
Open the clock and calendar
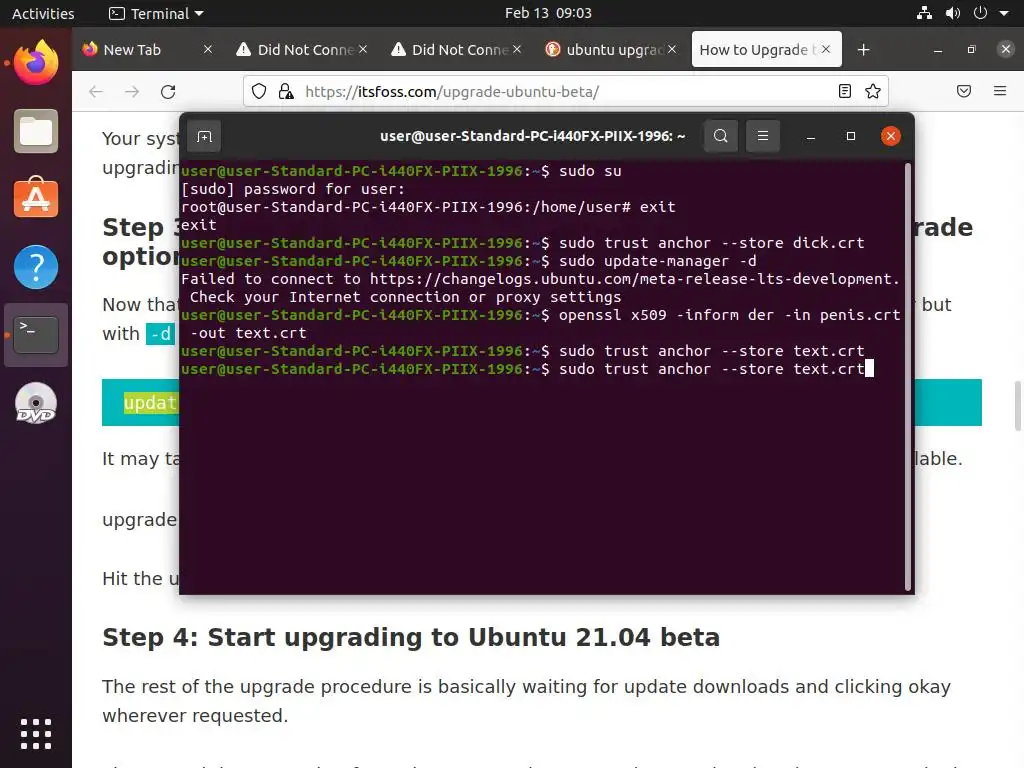pyautogui.click(x=548, y=13)
